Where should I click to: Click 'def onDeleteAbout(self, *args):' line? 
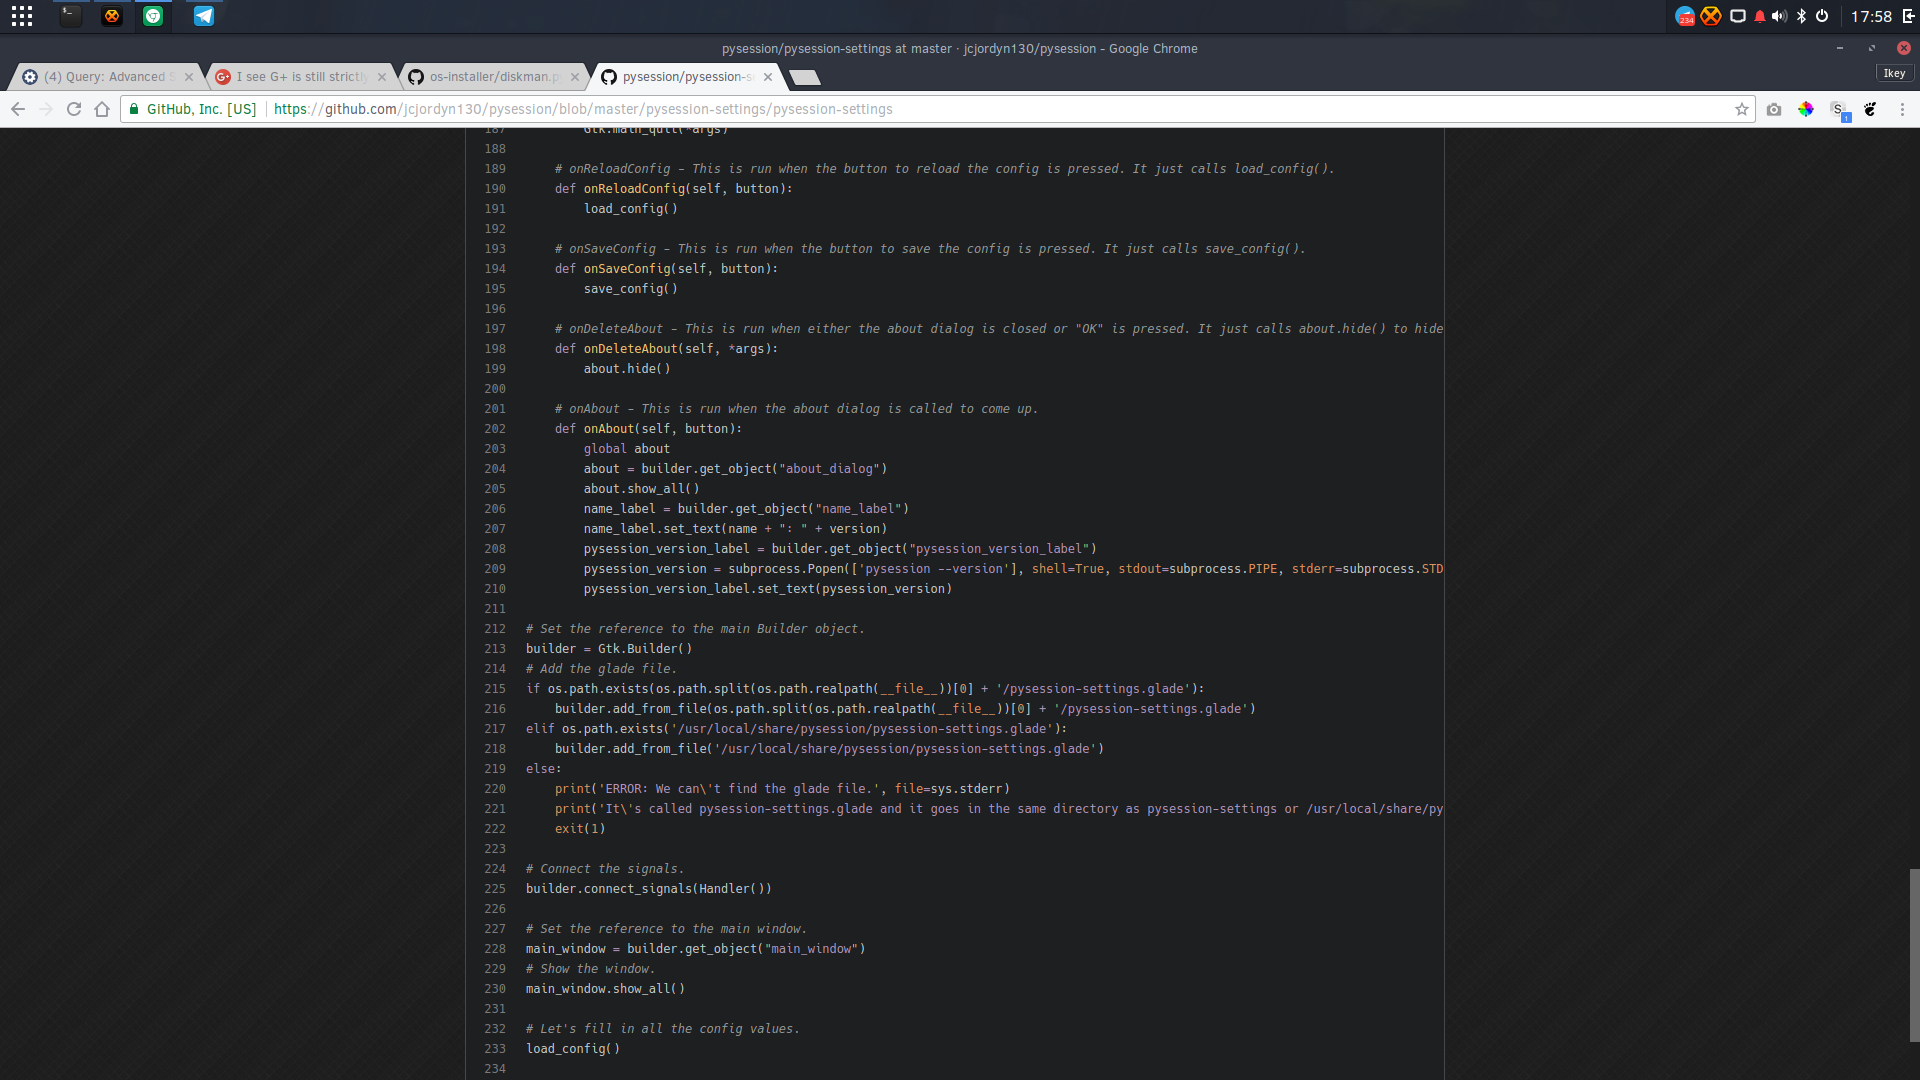[x=666, y=349]
